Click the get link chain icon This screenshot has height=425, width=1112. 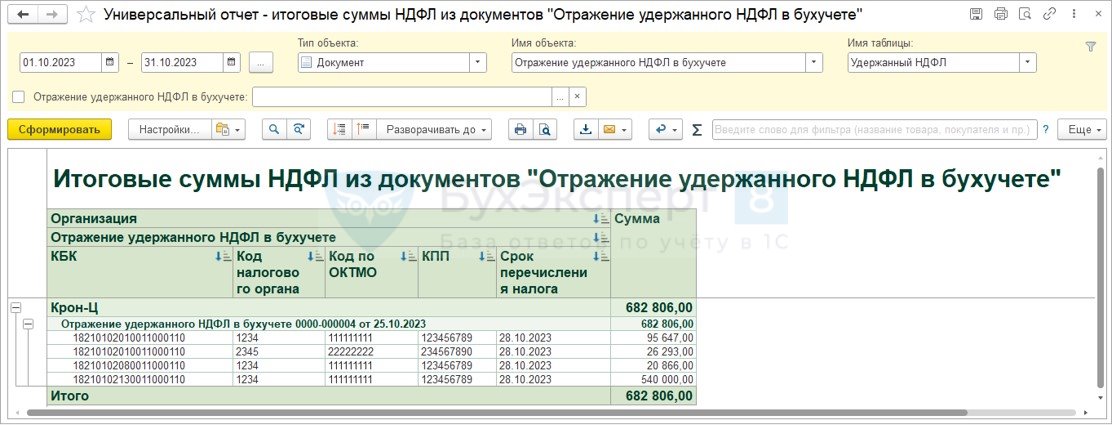point(1050,14)
